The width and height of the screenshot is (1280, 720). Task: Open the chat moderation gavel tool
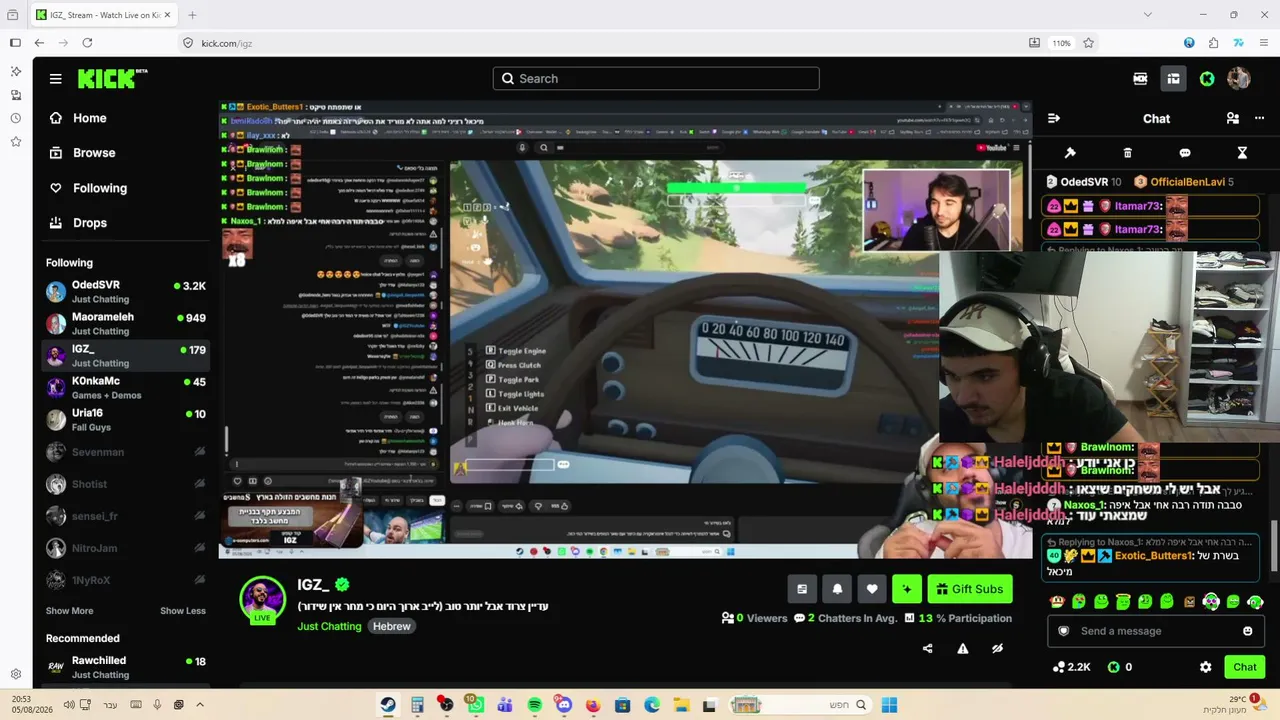click(x=1070, y=153)
